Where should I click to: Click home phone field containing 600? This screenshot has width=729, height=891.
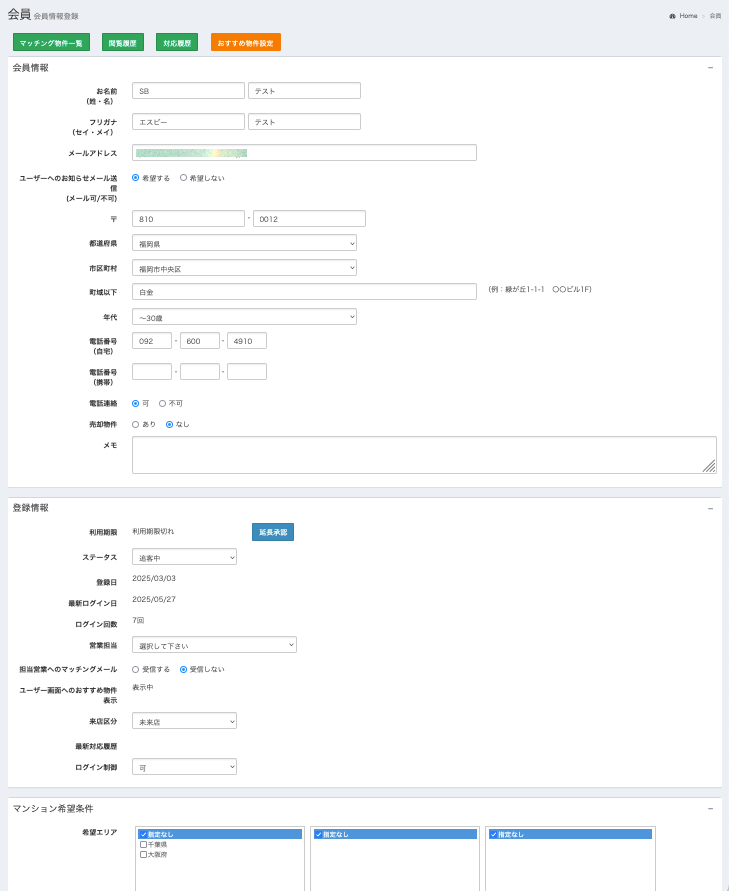click(199, 341)
